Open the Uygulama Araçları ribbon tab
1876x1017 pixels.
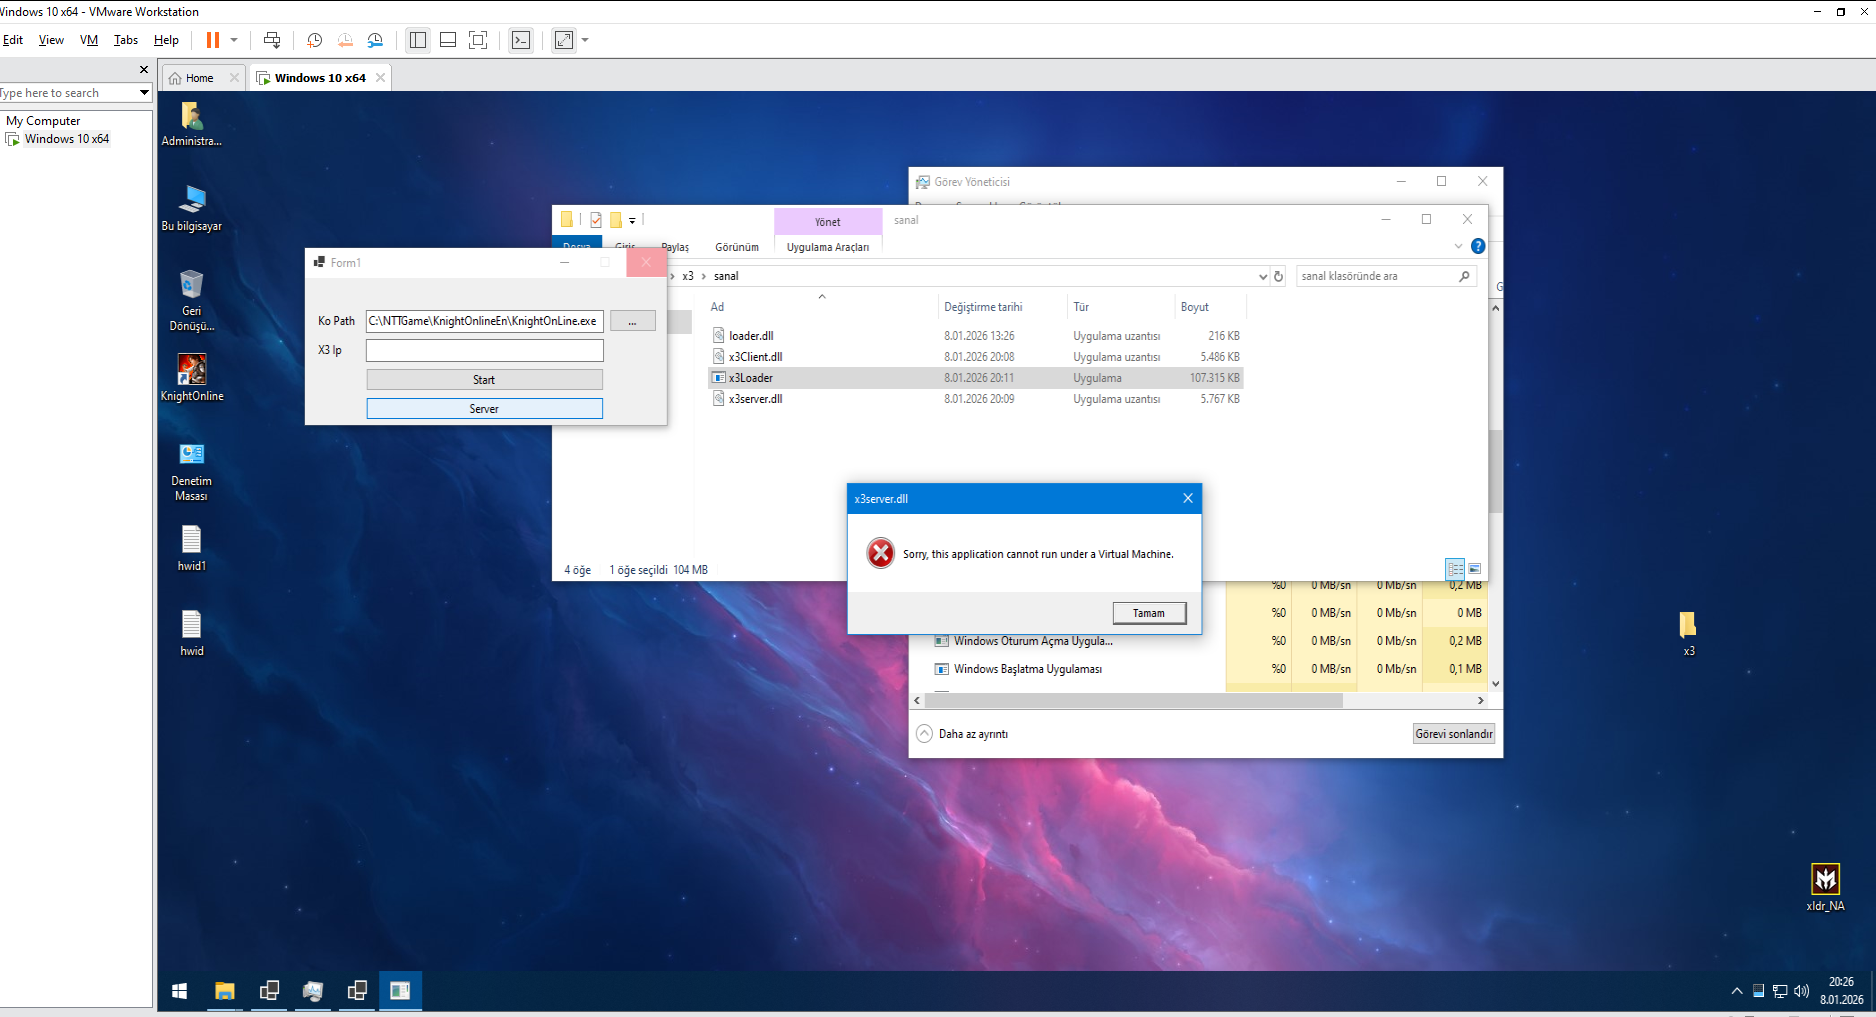point(828,247)
